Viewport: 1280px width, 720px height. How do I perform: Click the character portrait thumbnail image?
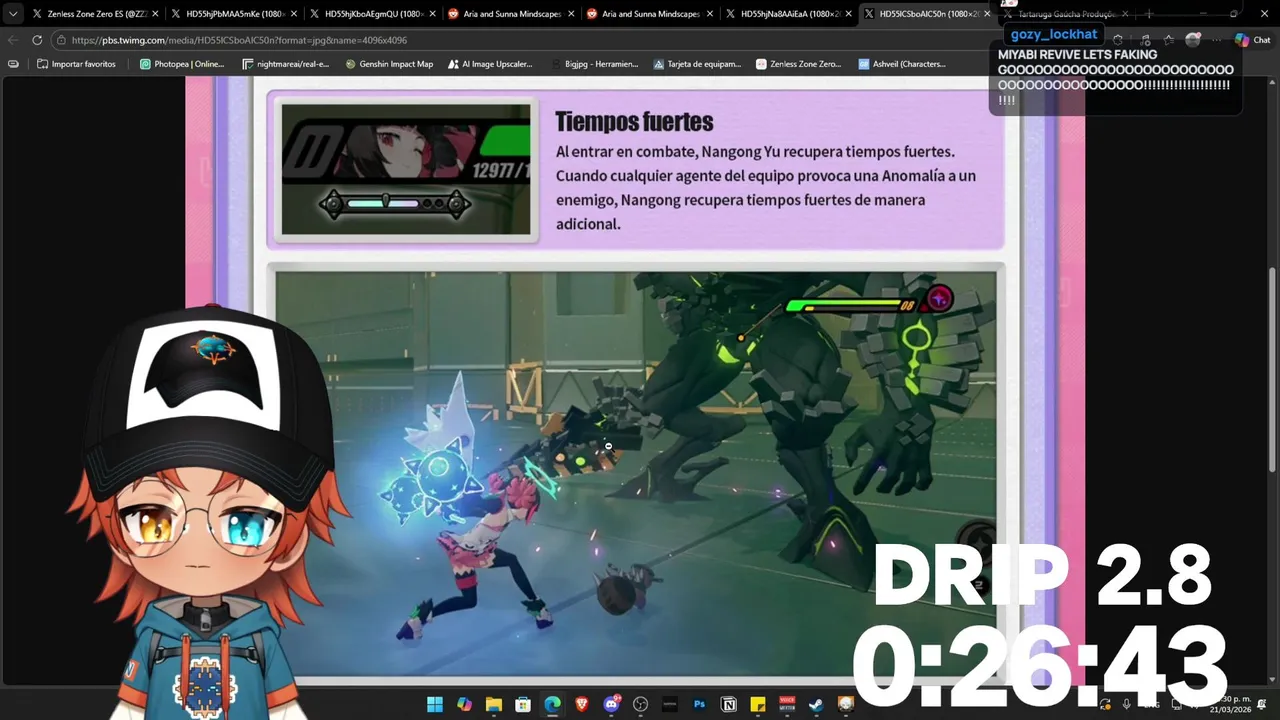406,169
